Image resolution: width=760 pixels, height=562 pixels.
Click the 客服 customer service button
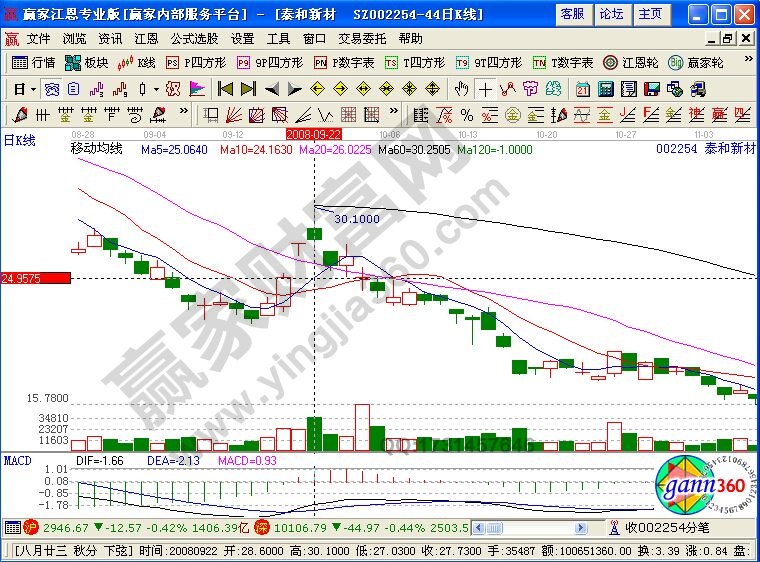(x=572, y=13)
